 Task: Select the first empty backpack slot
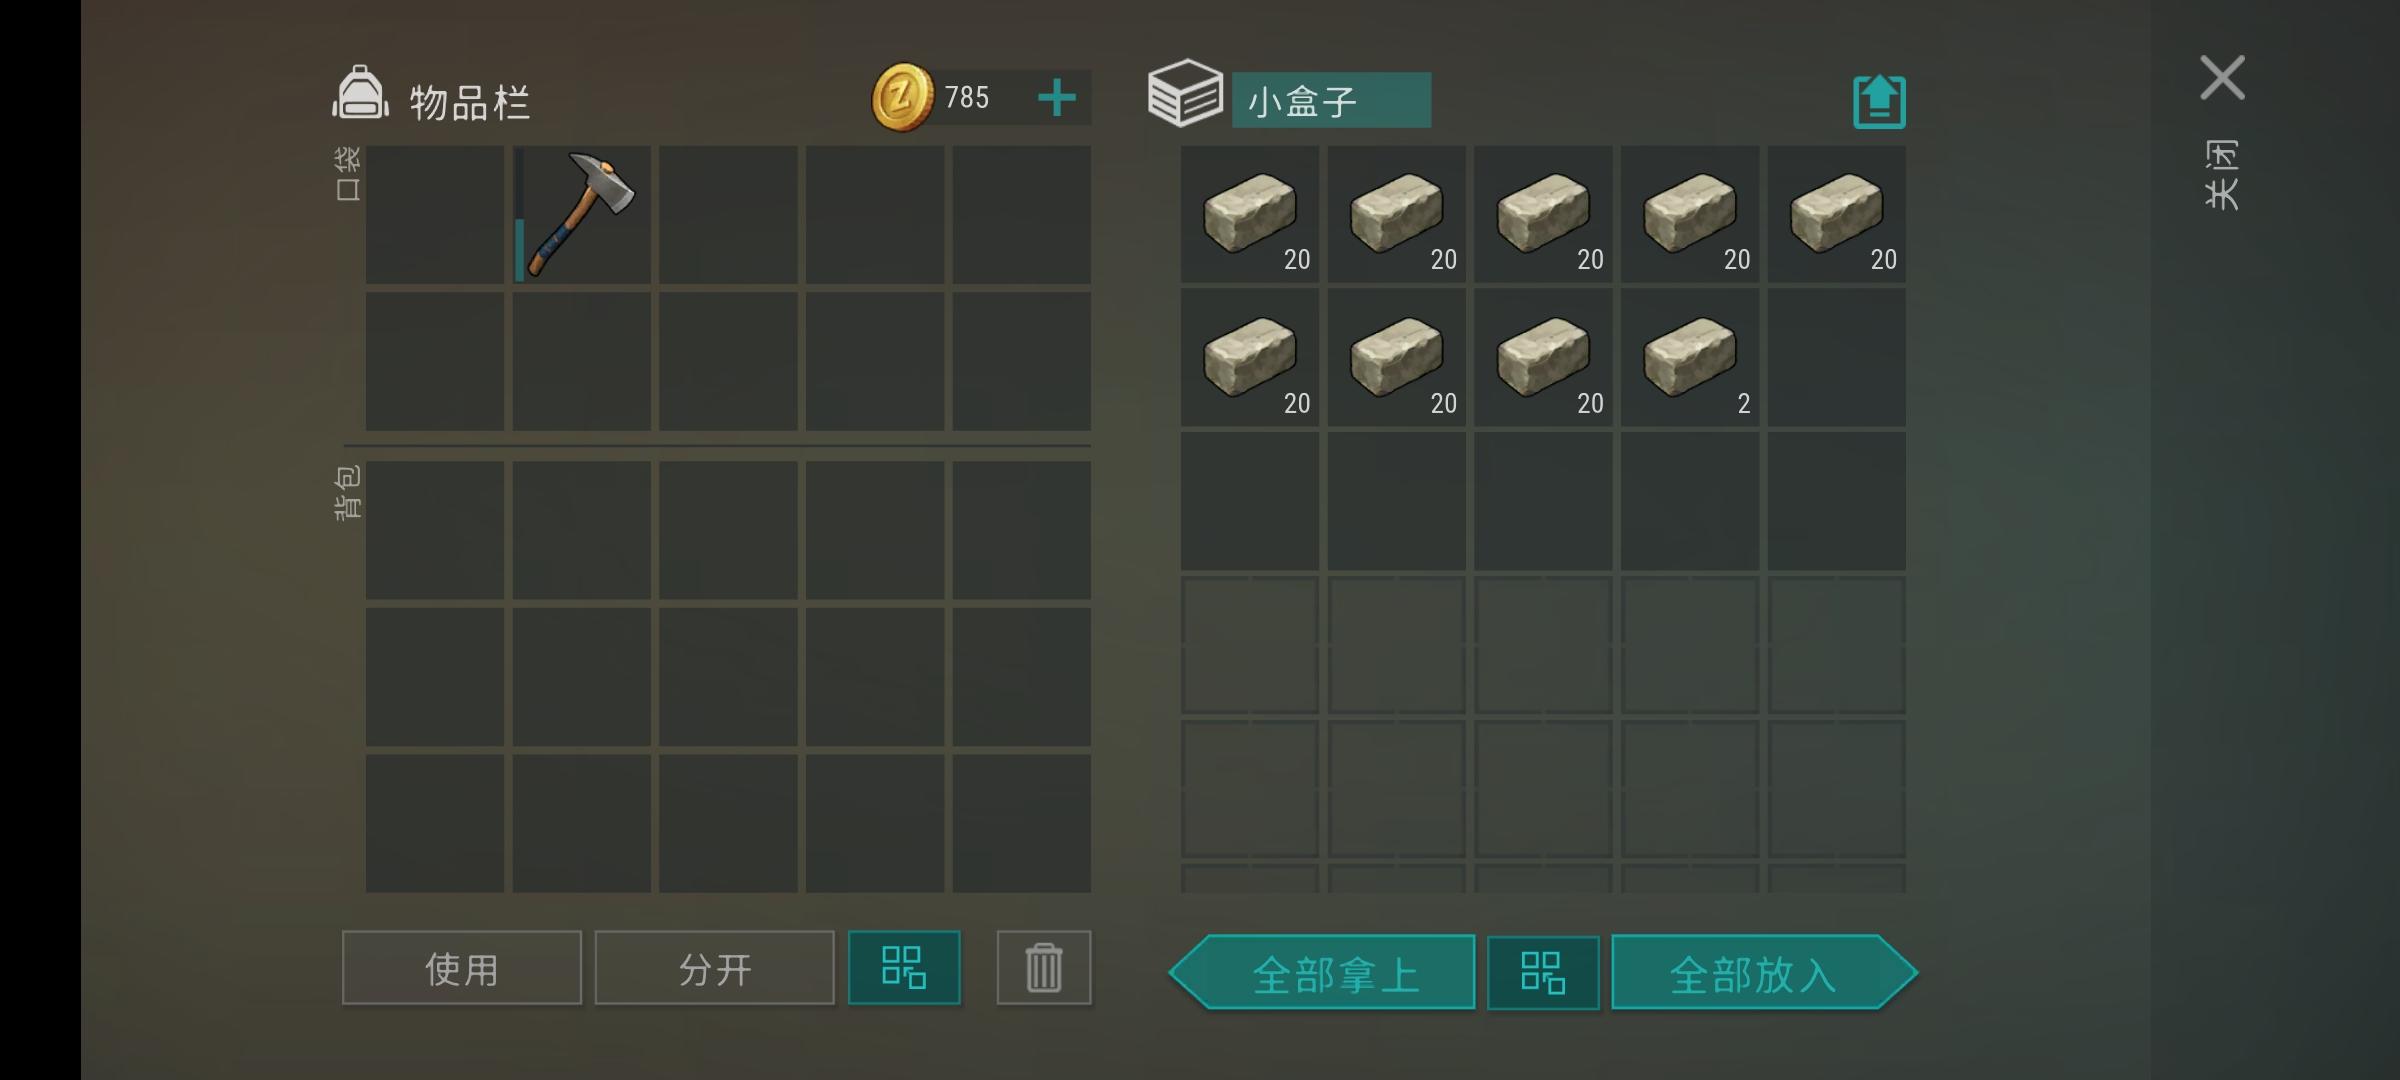tap(435, 530)
